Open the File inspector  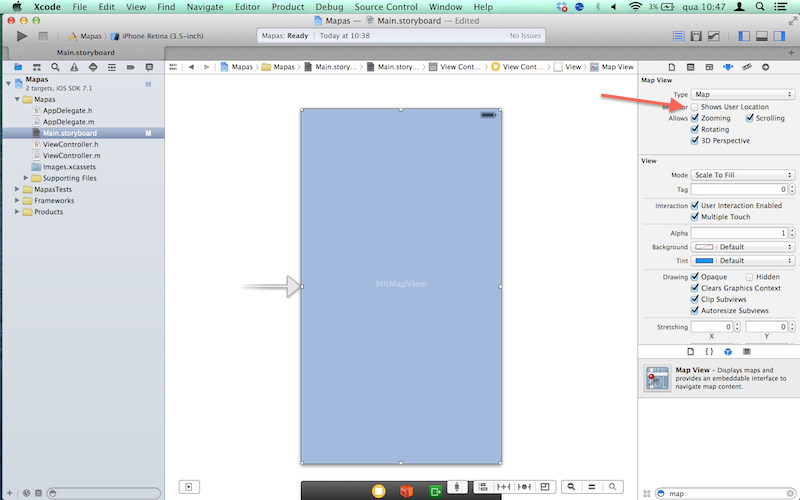coord(671,67)
